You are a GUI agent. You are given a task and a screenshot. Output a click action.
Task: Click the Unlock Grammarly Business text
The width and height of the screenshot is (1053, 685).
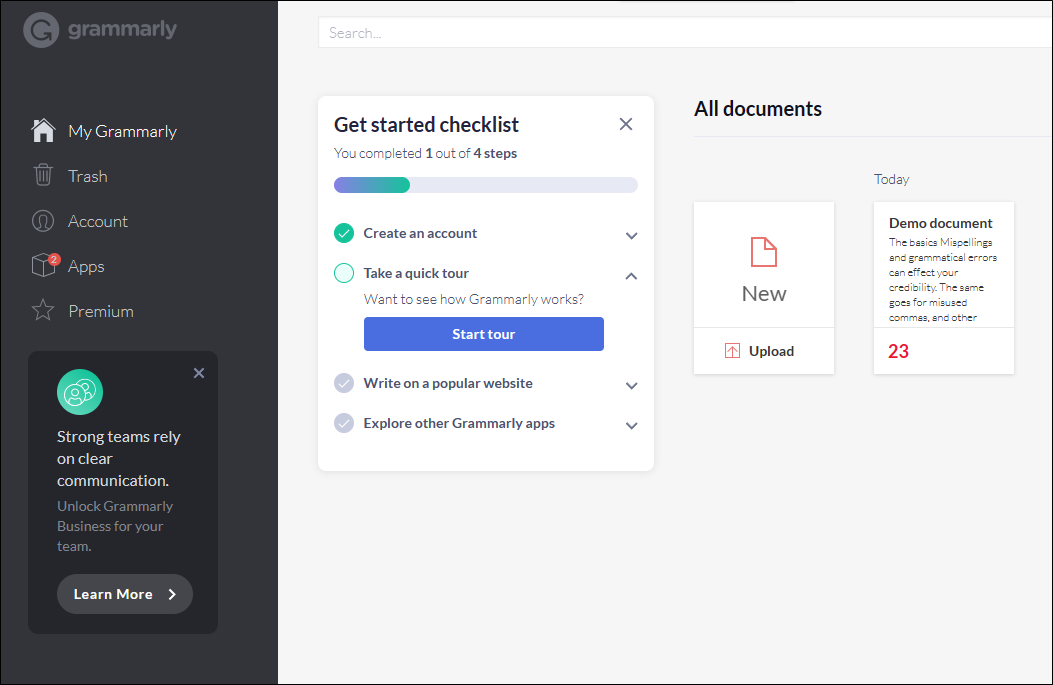(x=115, y=526)
